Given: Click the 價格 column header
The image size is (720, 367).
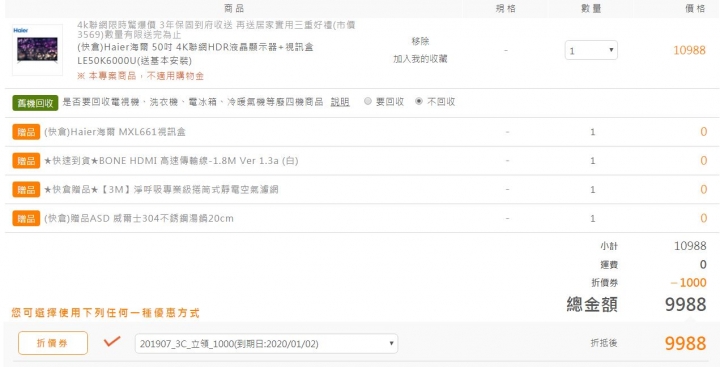Looking at the screenshot, I should 696,8.
